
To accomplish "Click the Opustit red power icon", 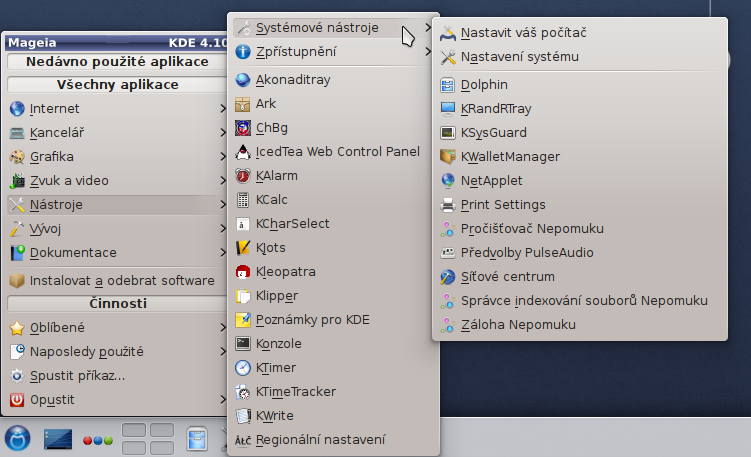I will tap(17, 400).
